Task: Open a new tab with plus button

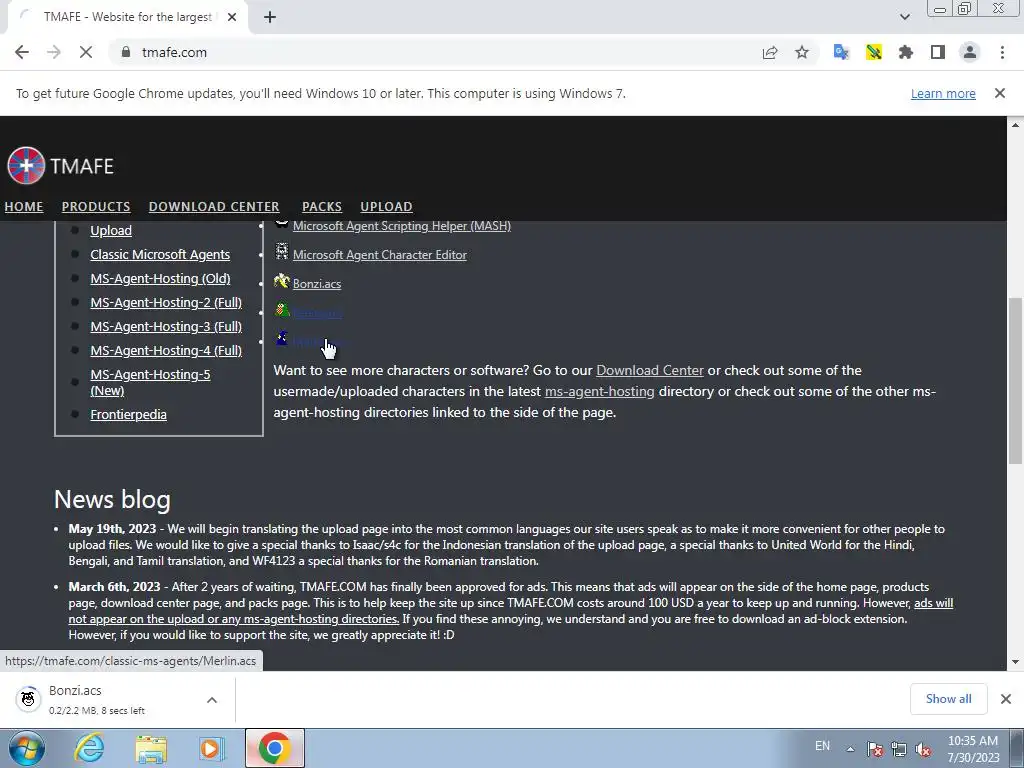Action: pos(270,17)
